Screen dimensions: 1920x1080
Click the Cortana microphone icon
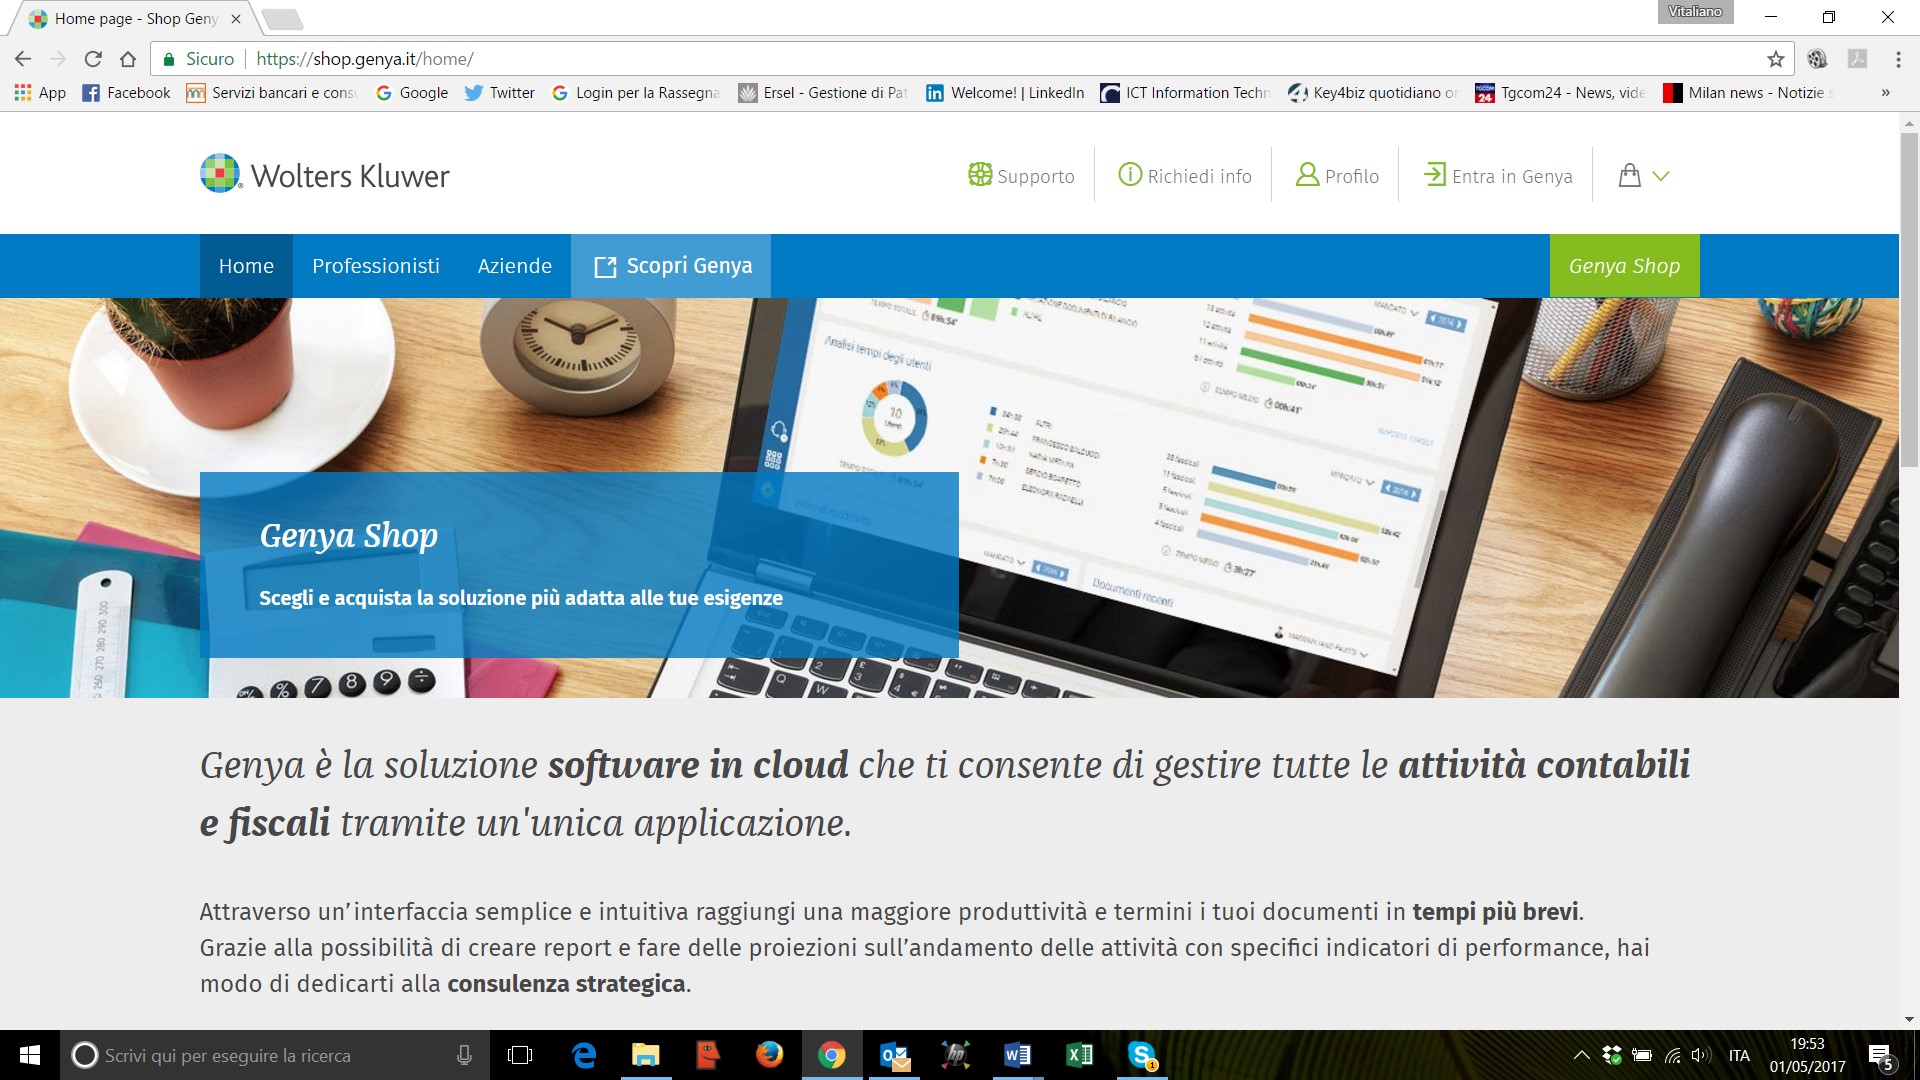click(x=464, y=1055)
